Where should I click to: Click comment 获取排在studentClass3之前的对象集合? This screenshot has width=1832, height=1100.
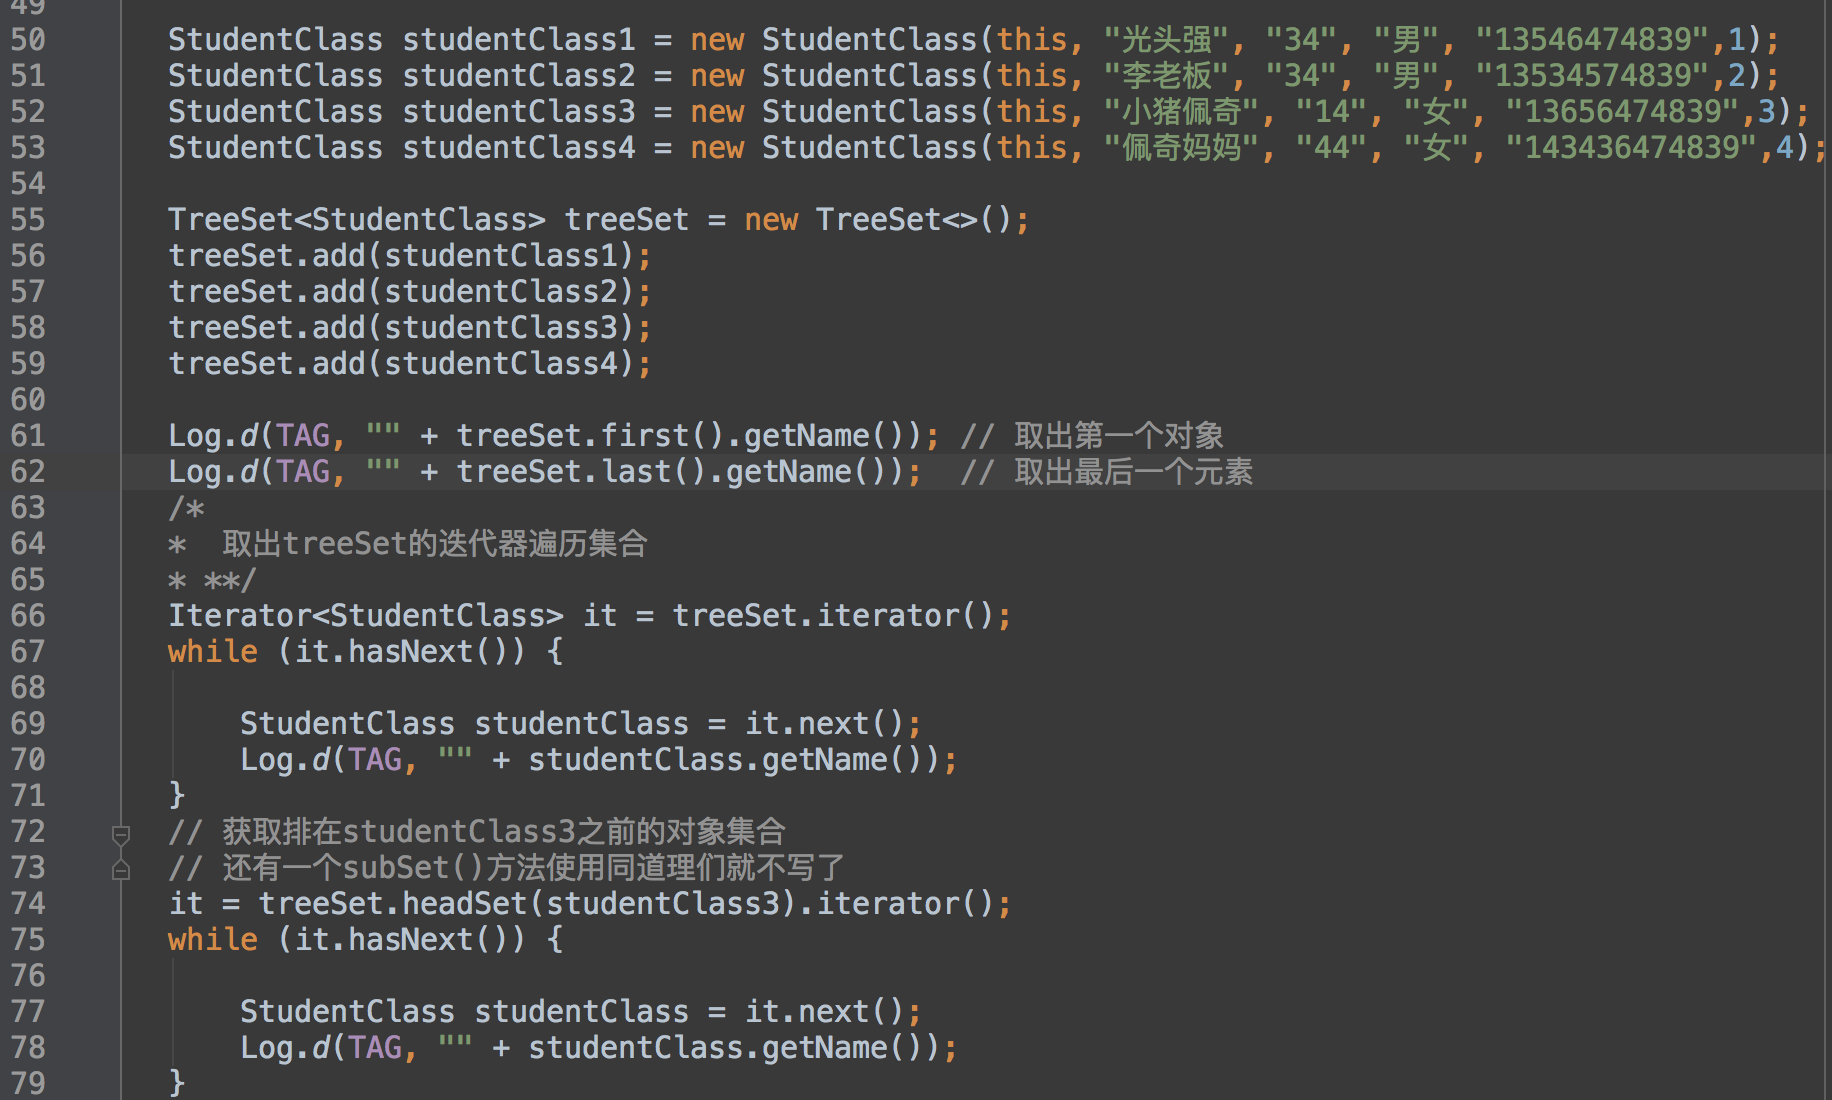(x=477, y=832)
